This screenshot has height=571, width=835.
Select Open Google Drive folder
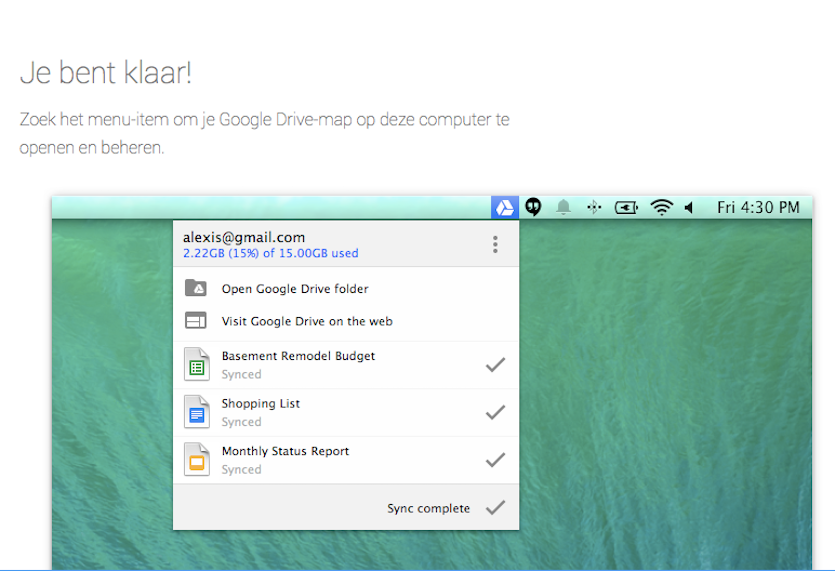(346, 288)
